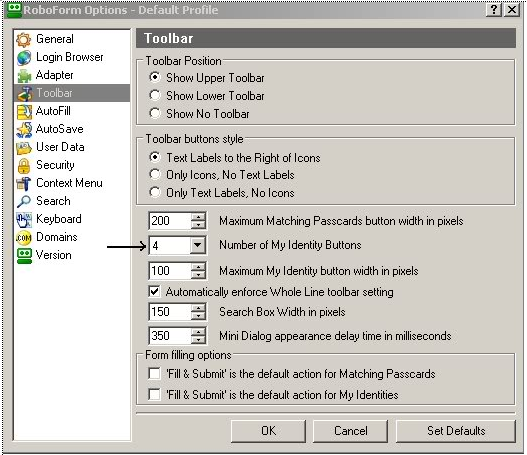This screenshot has width=527, height=455.
Task: Select the Adapter category label
Action: 54,75
